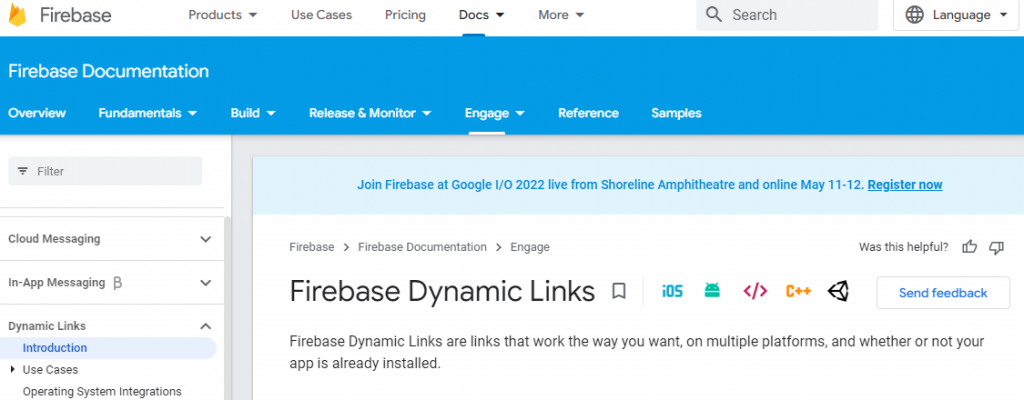Click the search magnifier icon
This screenshot has height=400, width=1024.
click(714, 15)
